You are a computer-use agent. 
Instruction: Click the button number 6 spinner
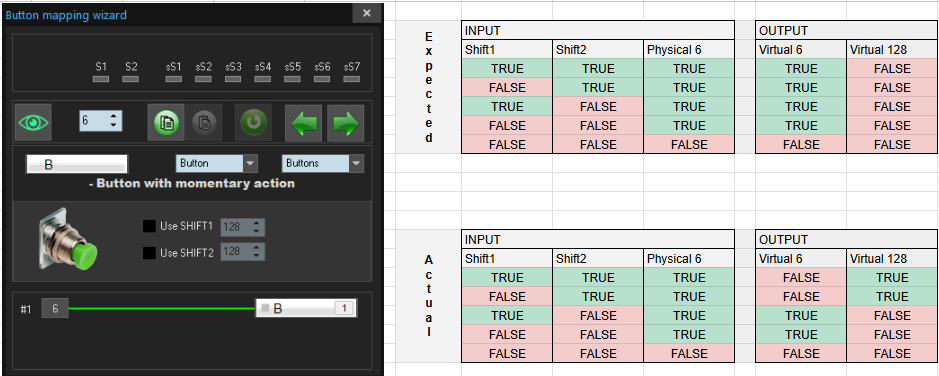101,121
